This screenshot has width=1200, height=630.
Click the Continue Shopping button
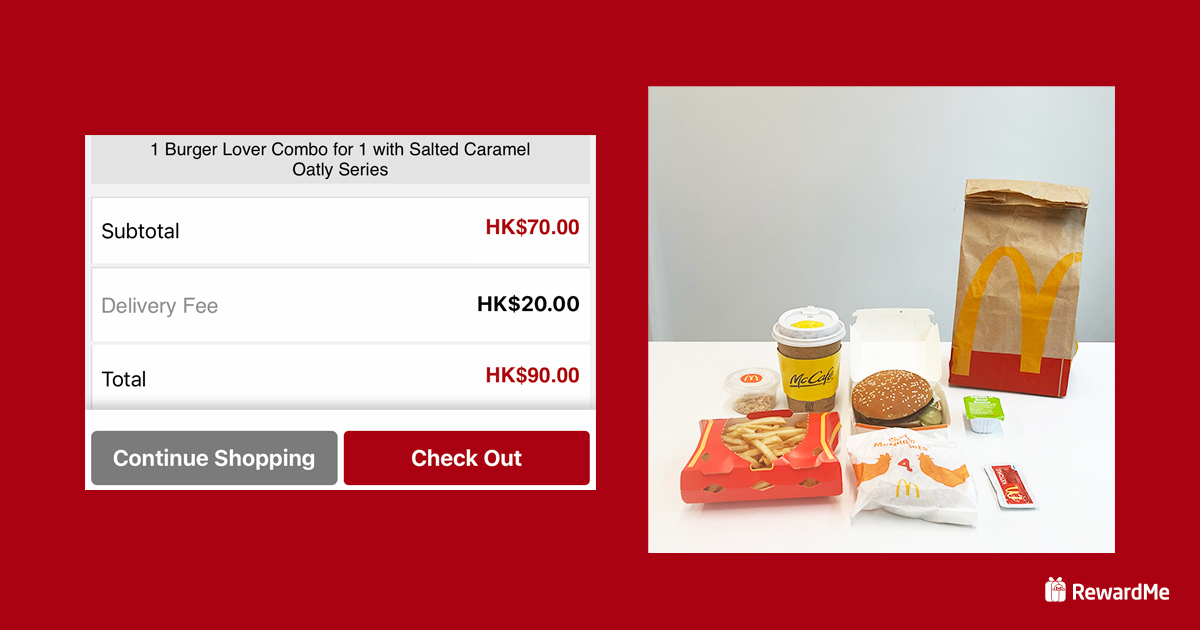(214, 458)
